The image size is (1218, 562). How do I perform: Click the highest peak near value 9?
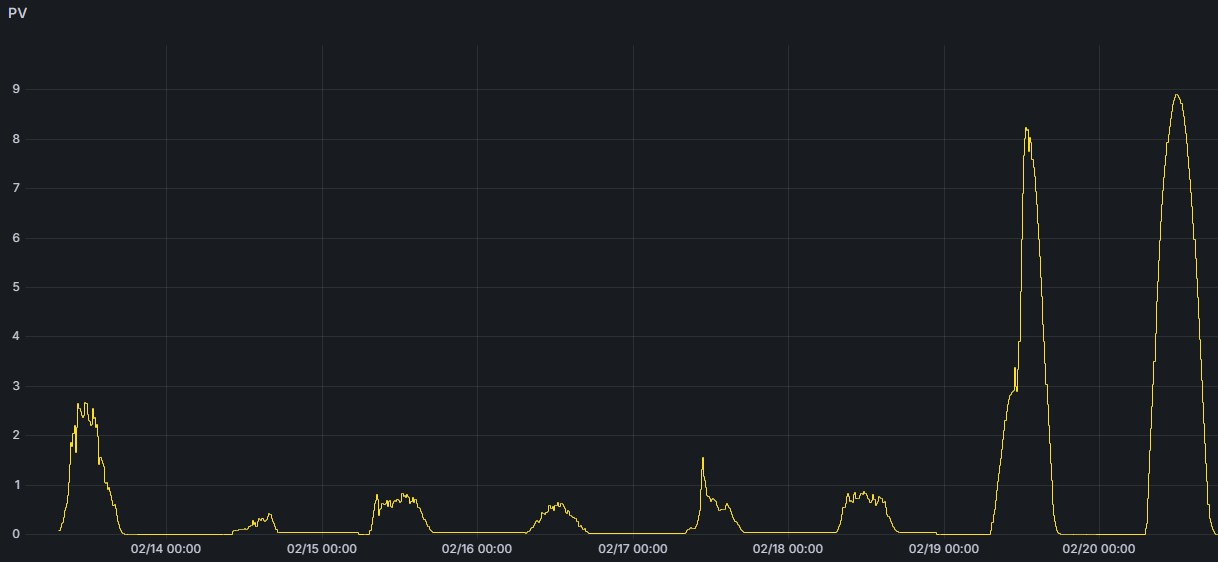point(1176,95)
